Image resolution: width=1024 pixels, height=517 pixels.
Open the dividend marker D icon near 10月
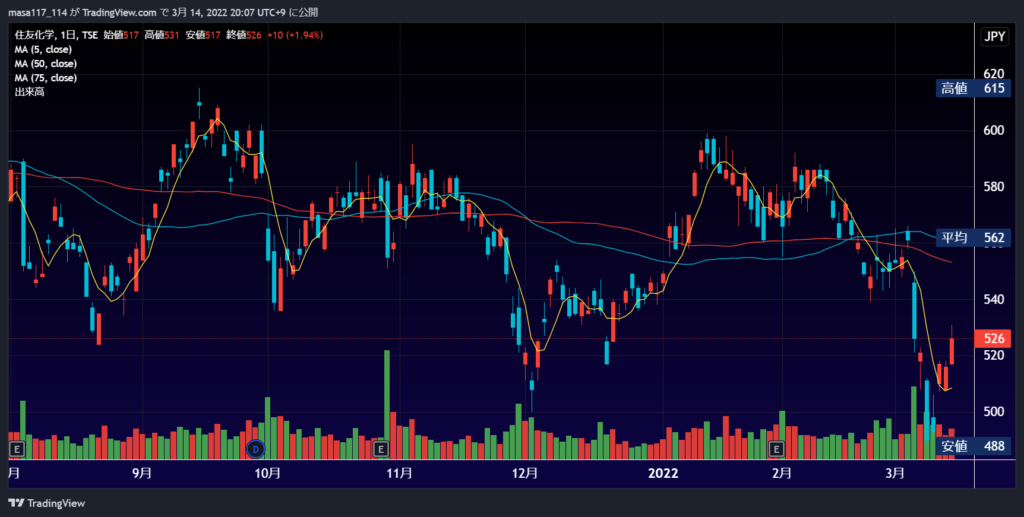tap(255, 448)
